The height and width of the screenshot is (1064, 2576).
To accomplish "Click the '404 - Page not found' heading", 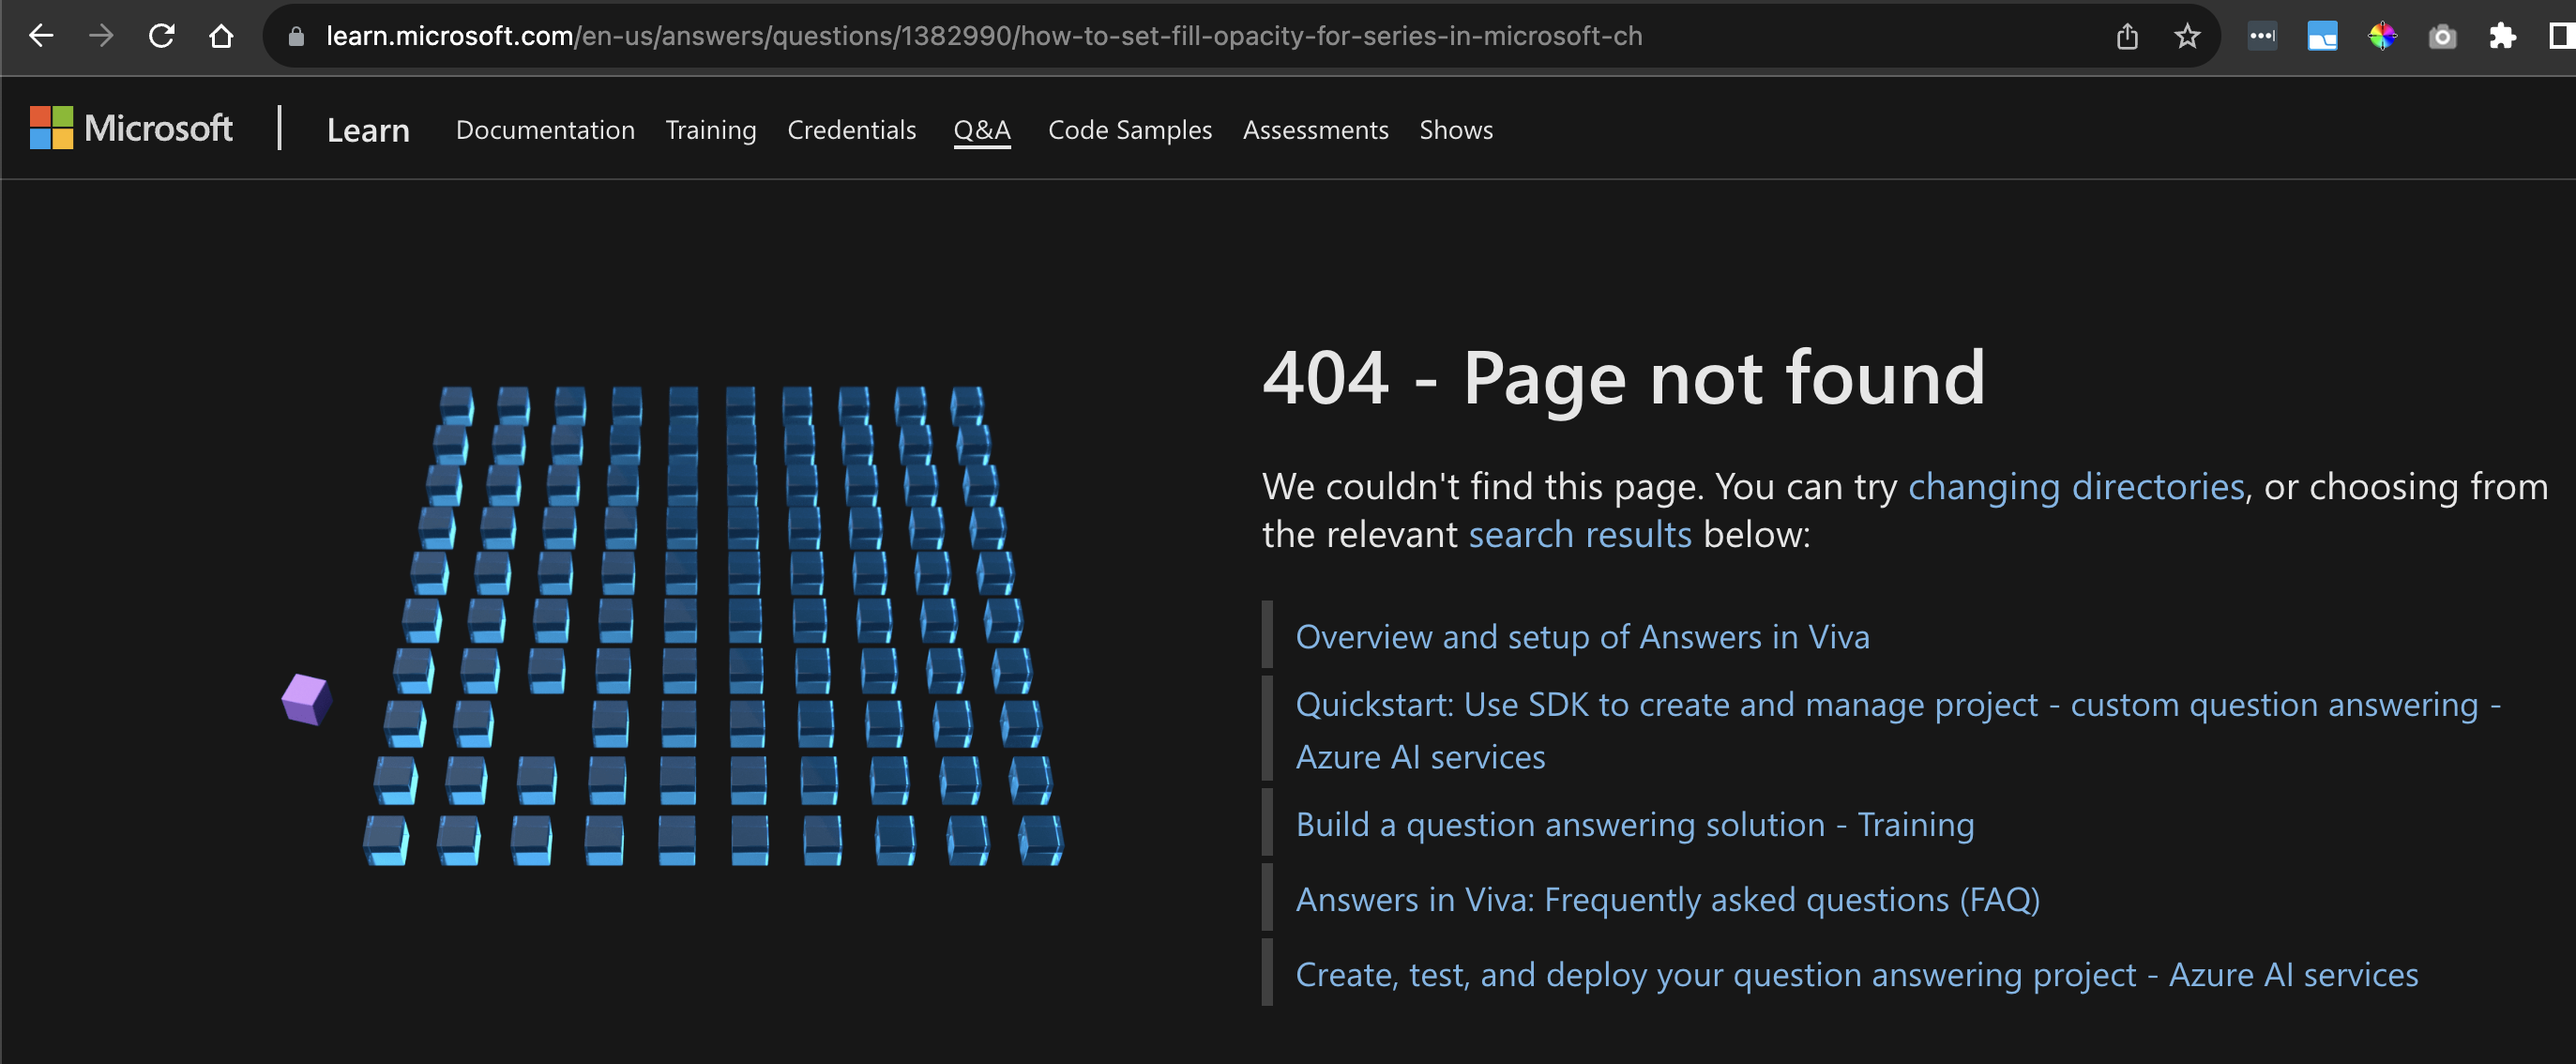I will point(1623,378).
